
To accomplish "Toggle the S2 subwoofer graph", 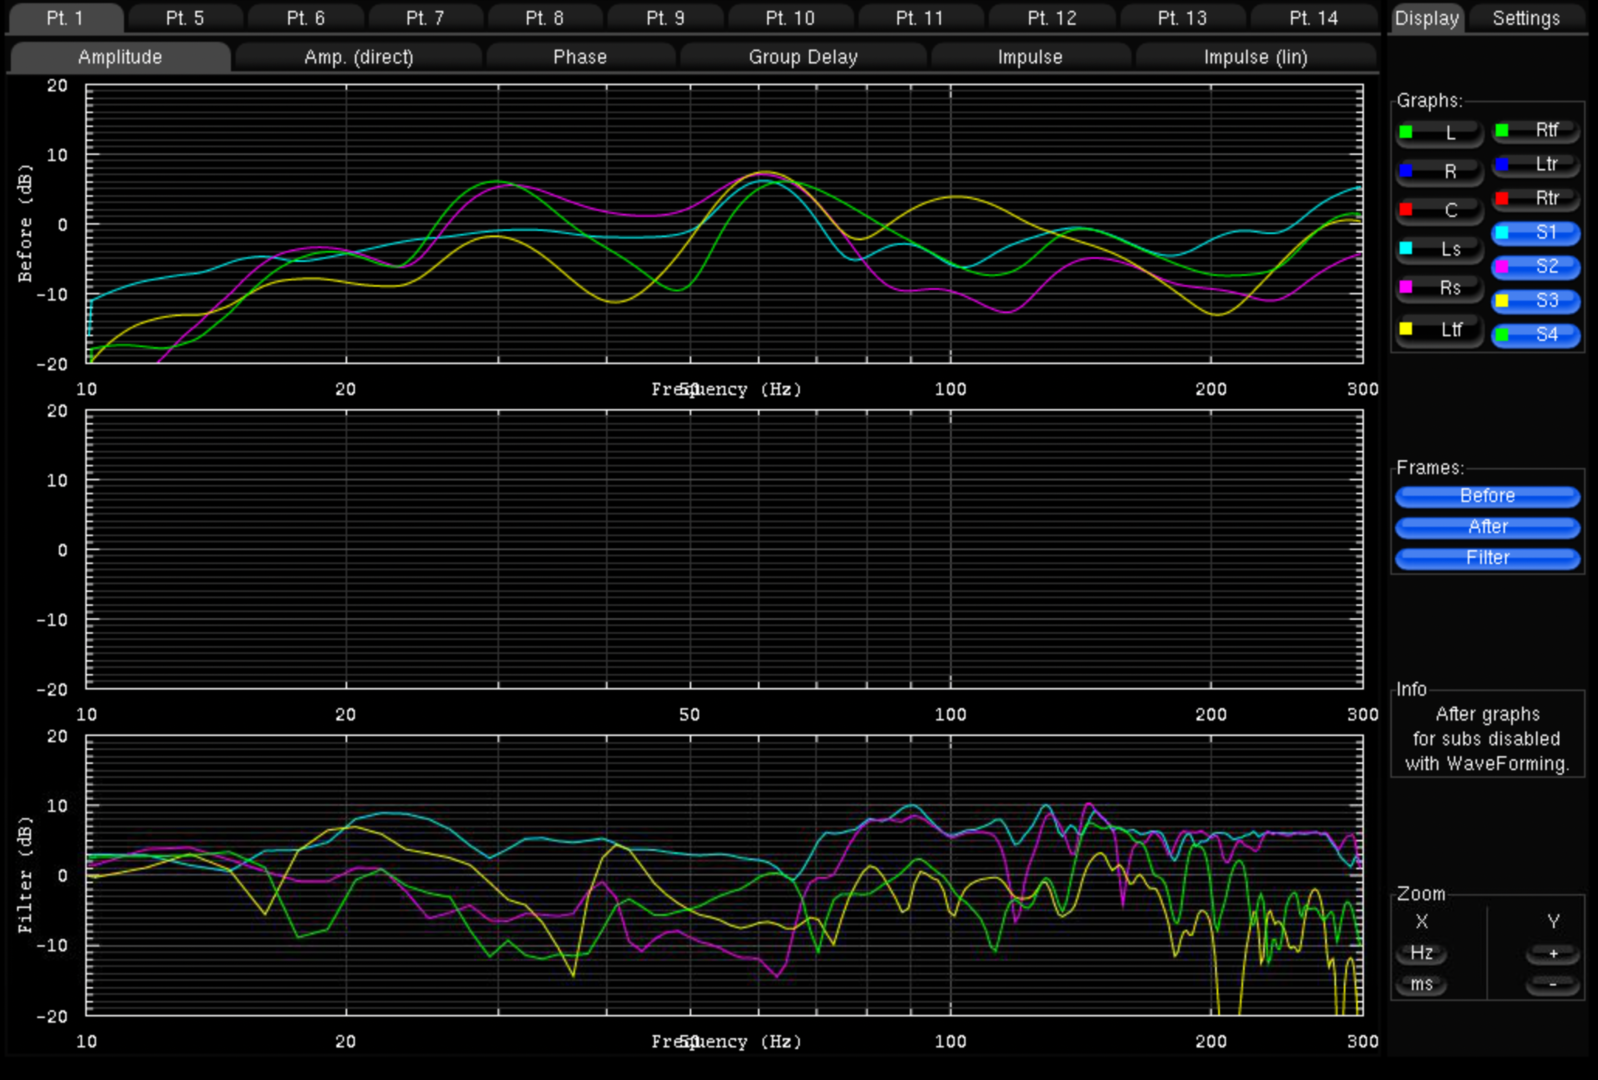I will point(1536,267).
